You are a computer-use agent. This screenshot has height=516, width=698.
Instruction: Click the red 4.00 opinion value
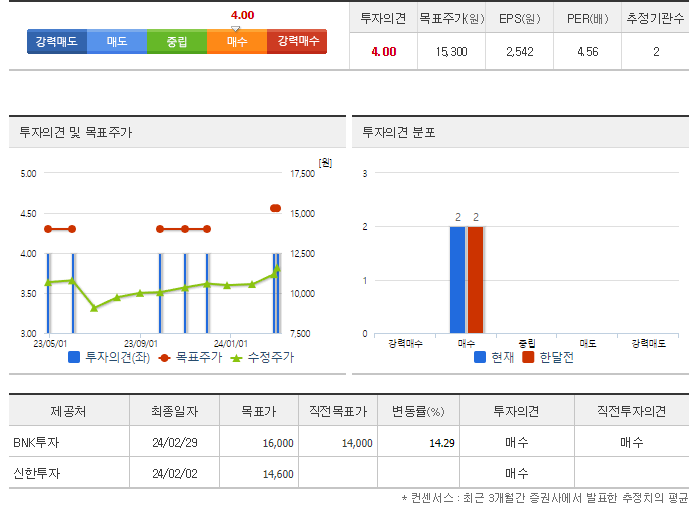pyautogui.click(x=384, y=52)
